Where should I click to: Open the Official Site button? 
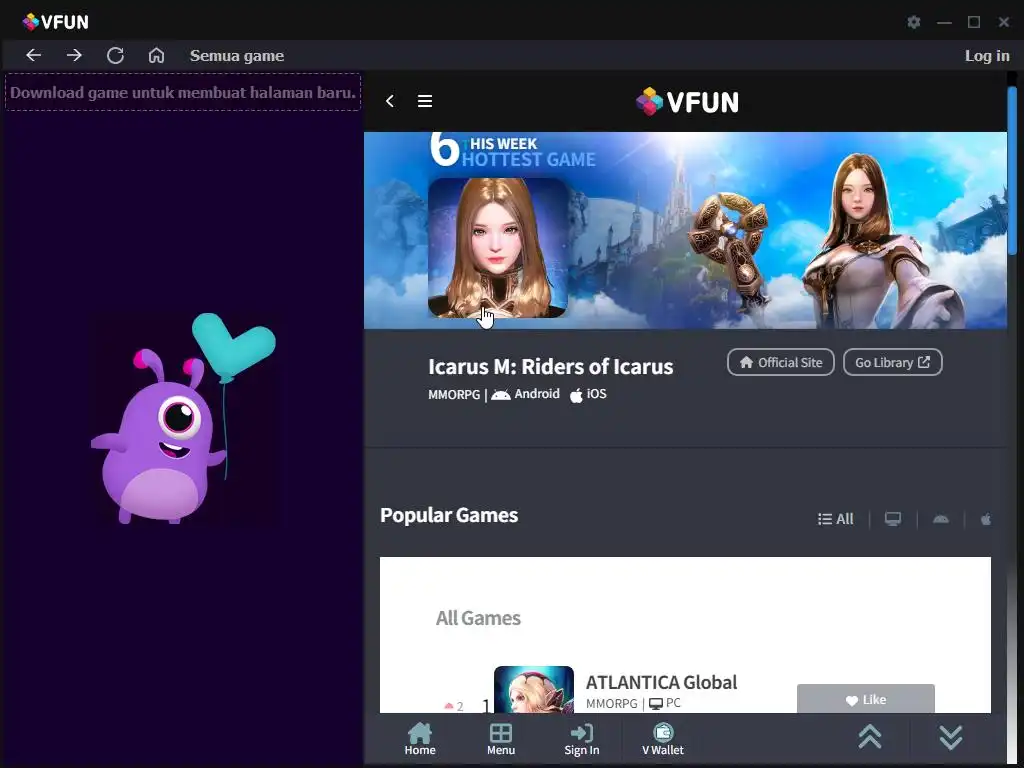click(780, 362)
